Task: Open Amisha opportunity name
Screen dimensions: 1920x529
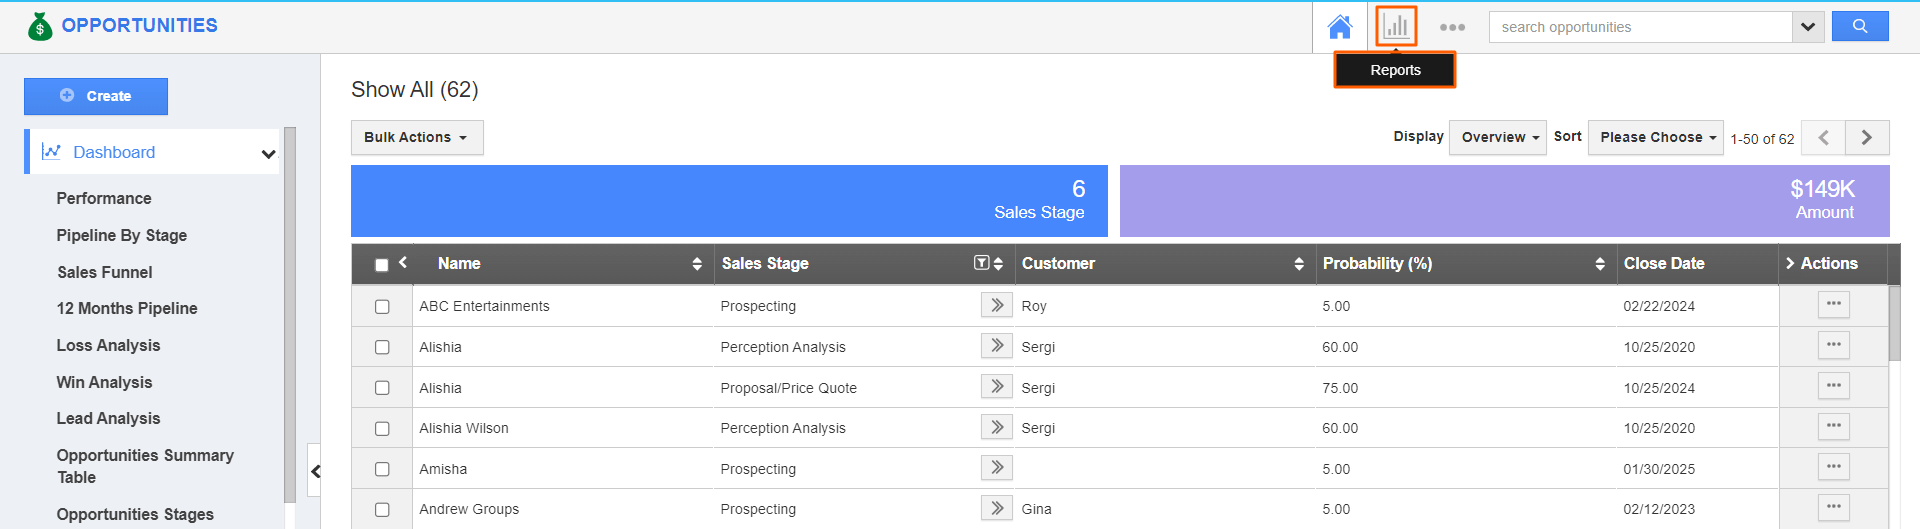Action: coord(443,469)
